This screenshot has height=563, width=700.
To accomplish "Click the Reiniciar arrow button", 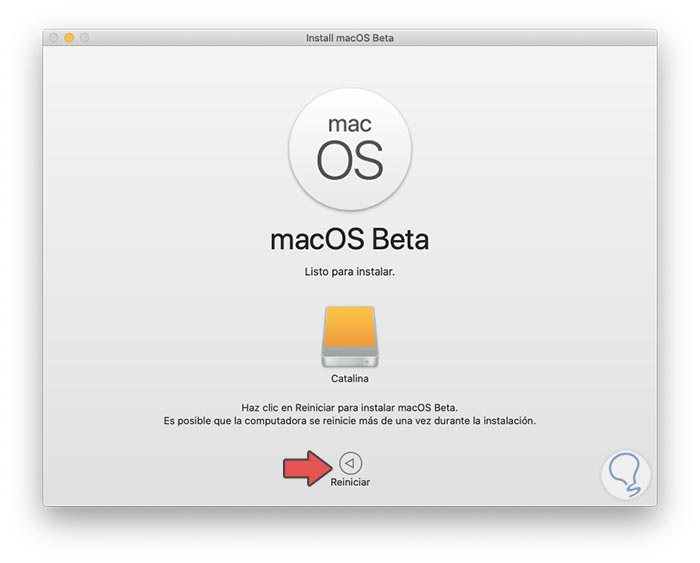I will (x=350, y=463).
